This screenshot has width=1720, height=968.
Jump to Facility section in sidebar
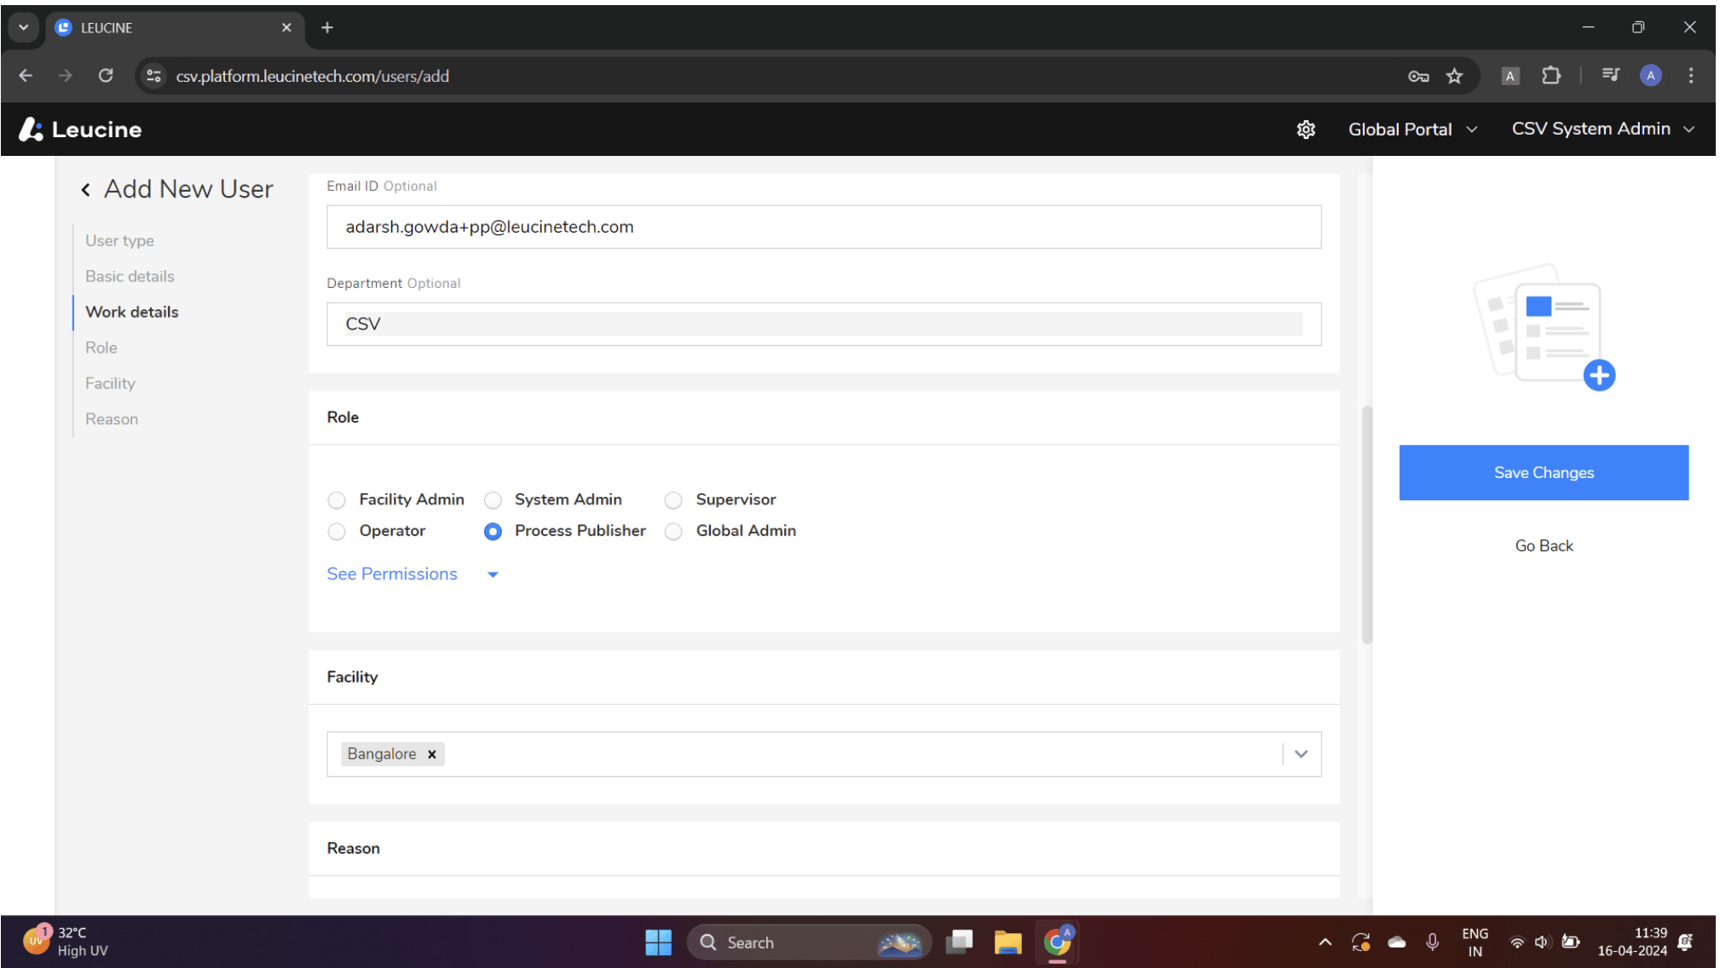[x=110, y=384]
